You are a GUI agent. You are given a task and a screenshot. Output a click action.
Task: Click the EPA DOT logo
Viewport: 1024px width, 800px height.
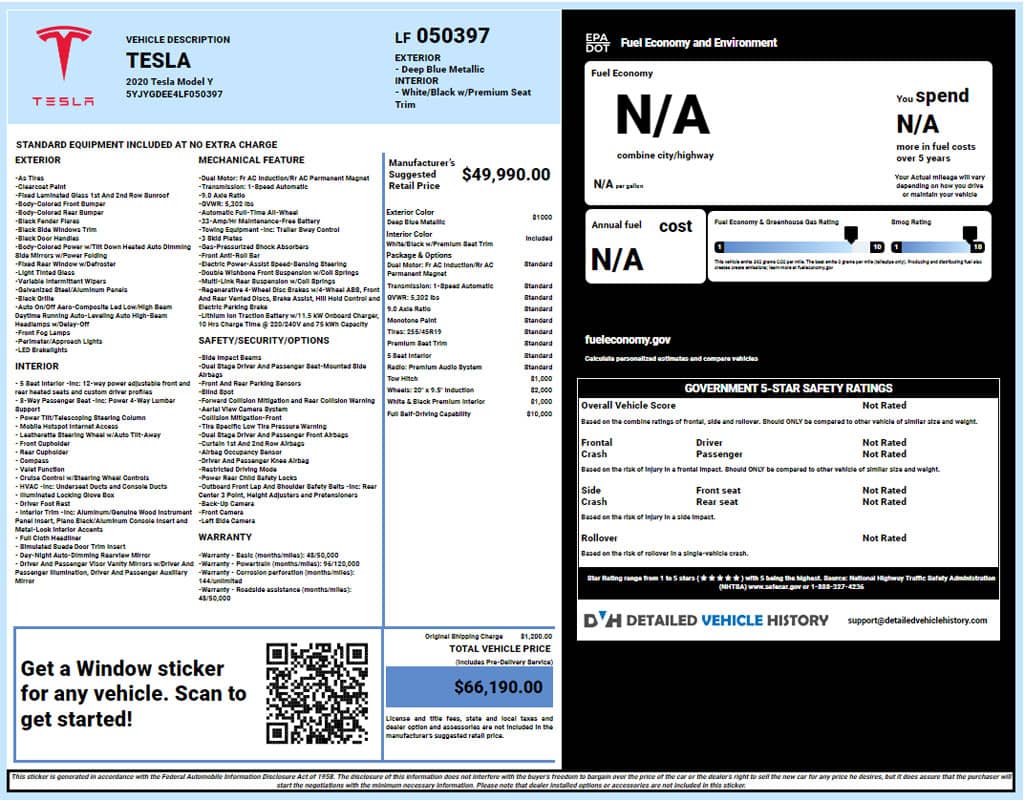[597, 42]
